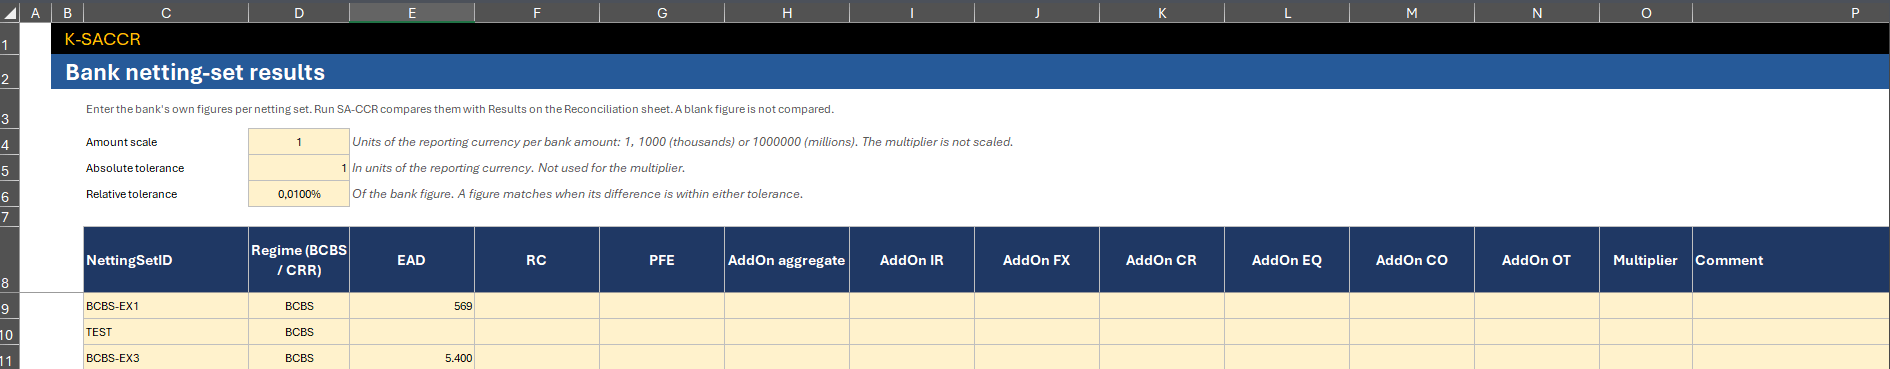Click the Regime (BCBS / CRR) header

click(299, 260)
